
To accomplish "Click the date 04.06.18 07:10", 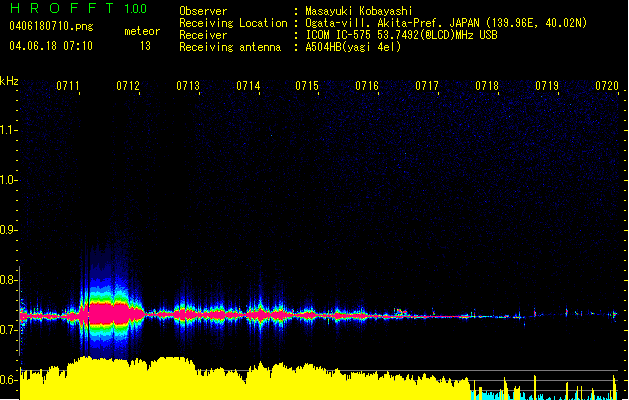I will click(x=51, y=46).
